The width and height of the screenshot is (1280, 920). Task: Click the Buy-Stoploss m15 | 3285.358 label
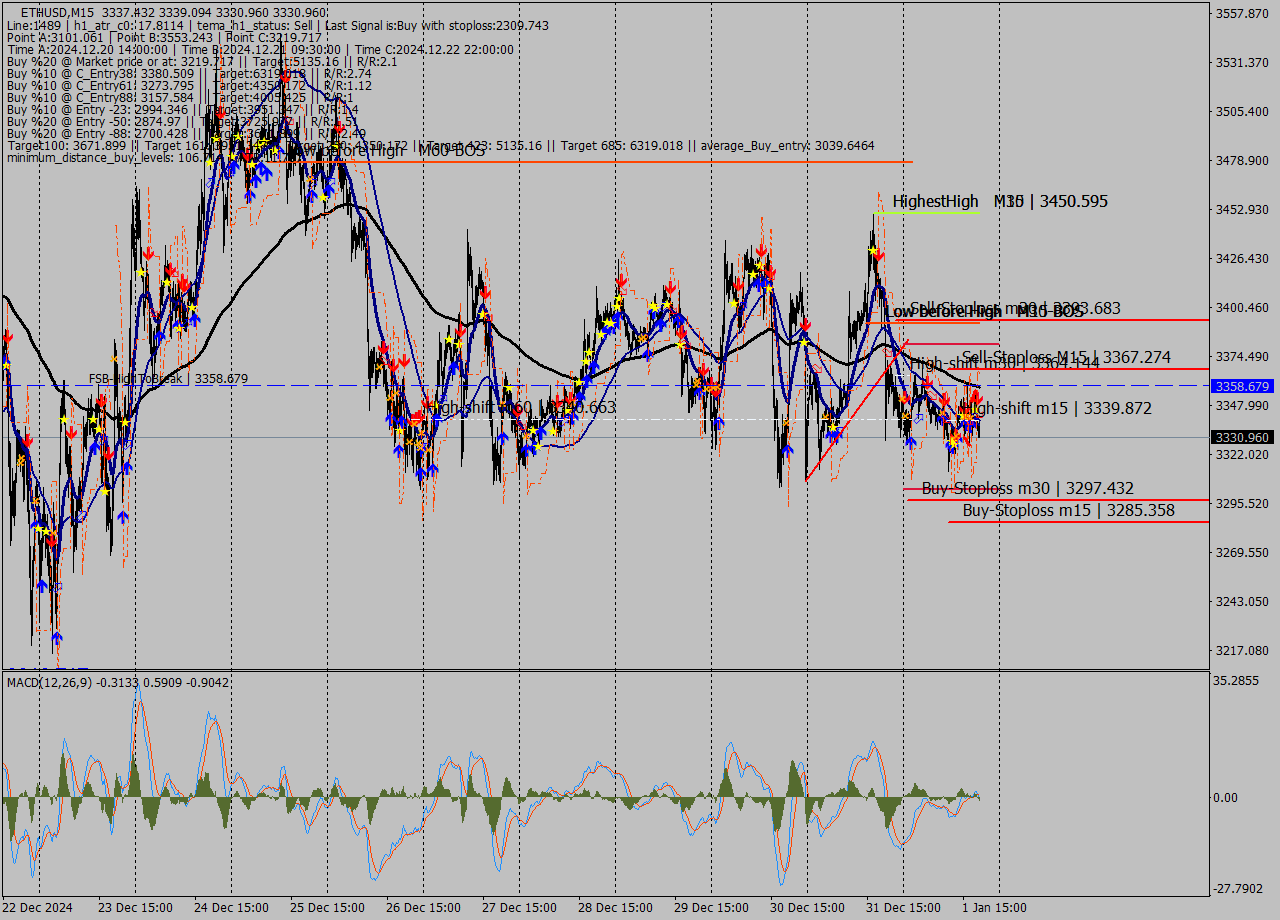tap(1068, 510)
